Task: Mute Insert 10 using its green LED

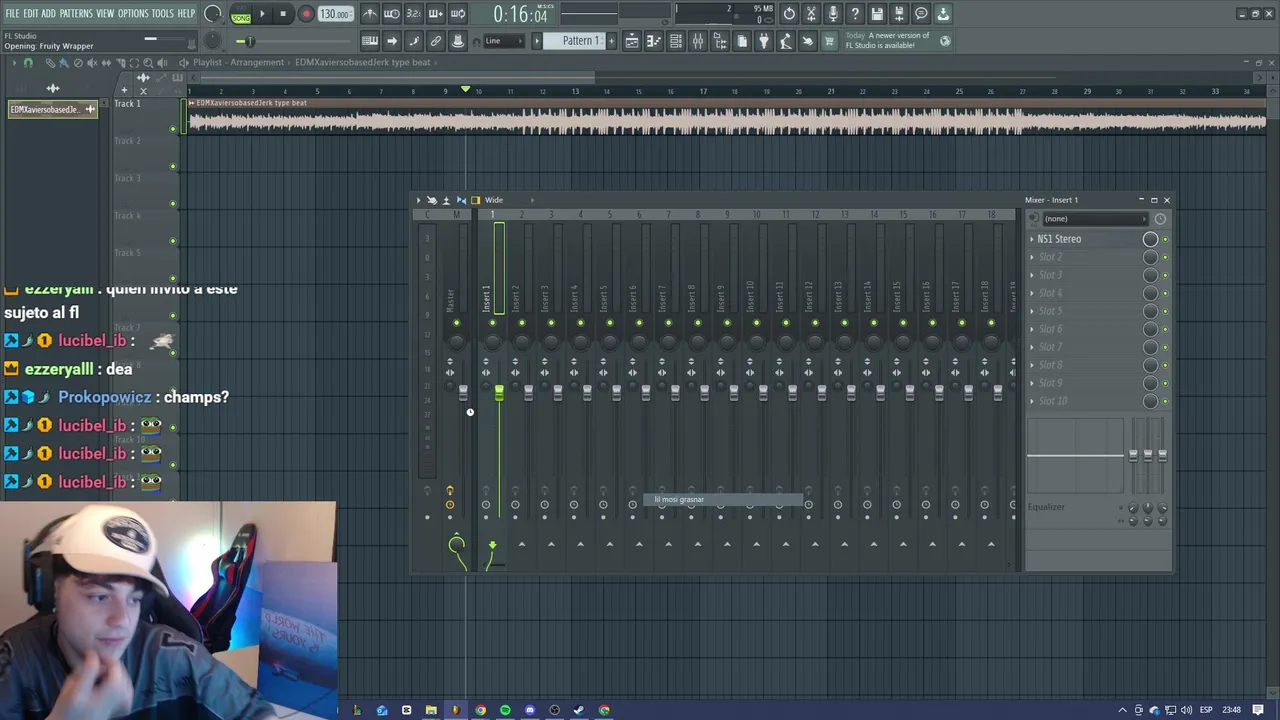Action: (x=756, y=323)
